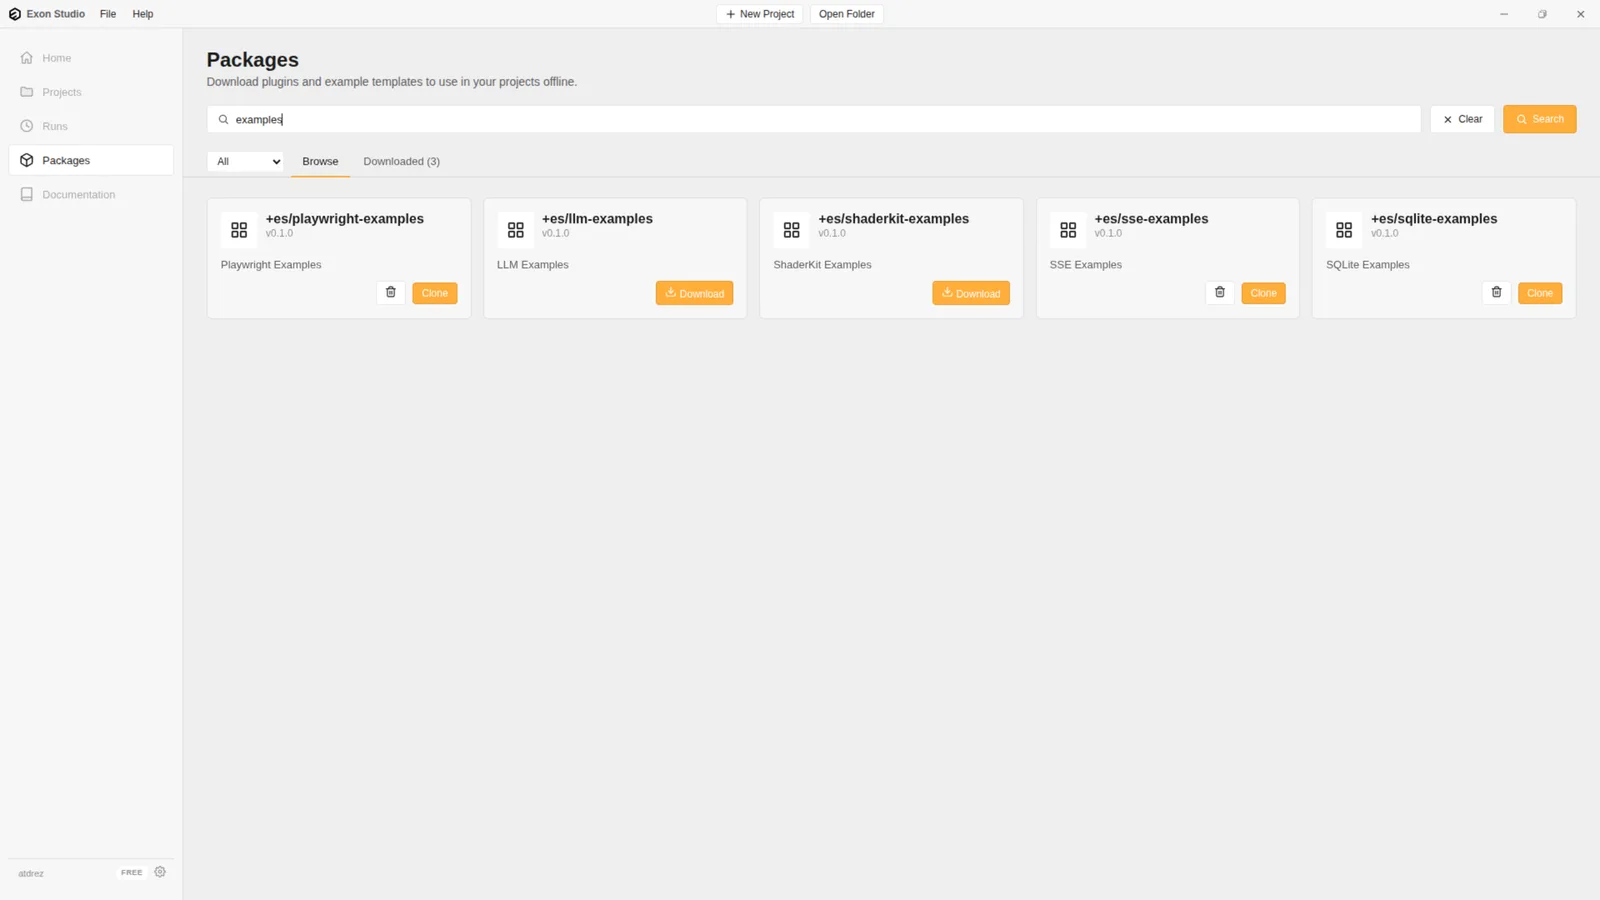
Task: Create a New Project from title bar
Action: click(760, 14)
